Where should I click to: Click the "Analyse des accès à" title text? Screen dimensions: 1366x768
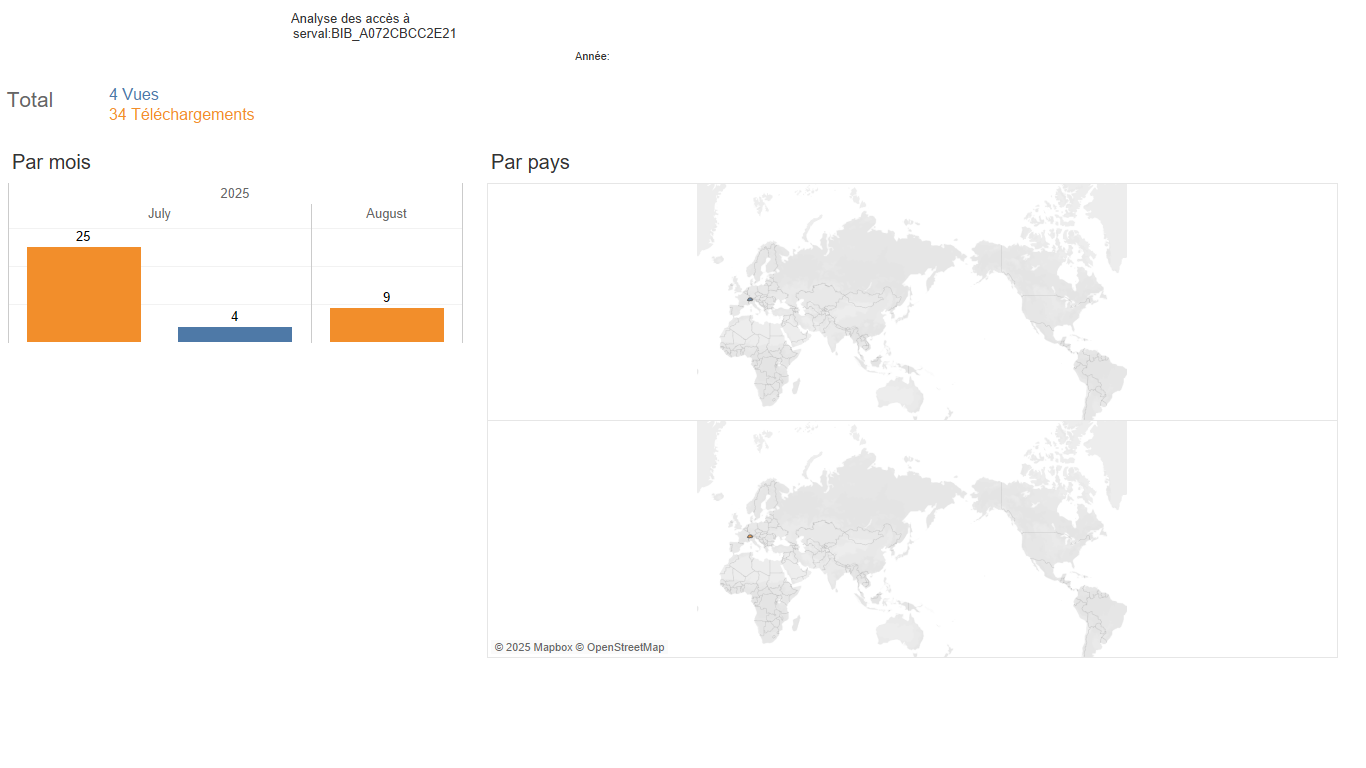(350, 19)
